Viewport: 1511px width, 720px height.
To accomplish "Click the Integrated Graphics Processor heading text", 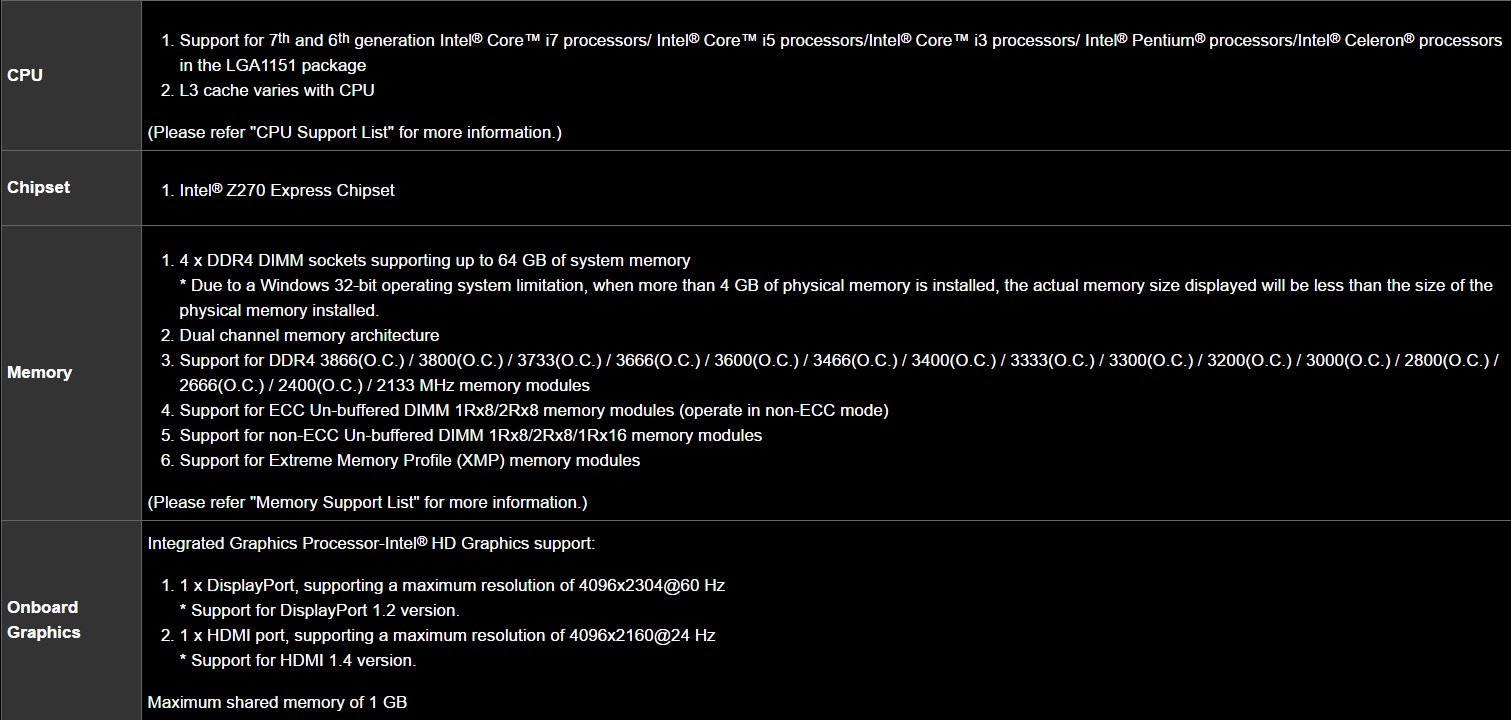I will (x=371, y=543).
